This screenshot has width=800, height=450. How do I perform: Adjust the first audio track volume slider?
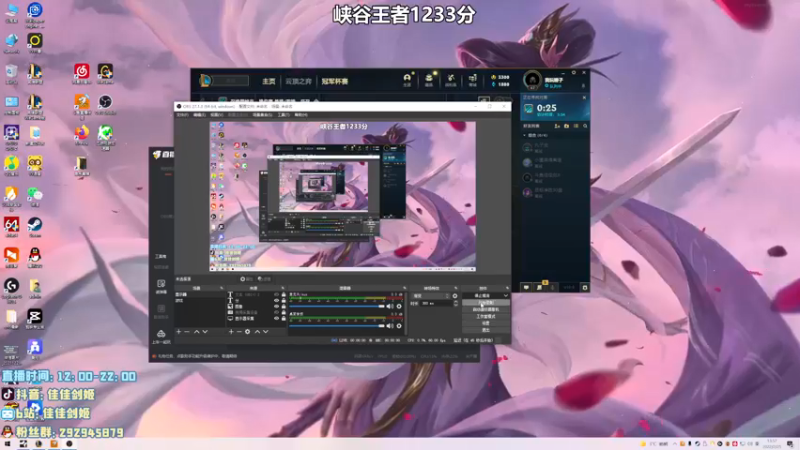pos(337,306)
